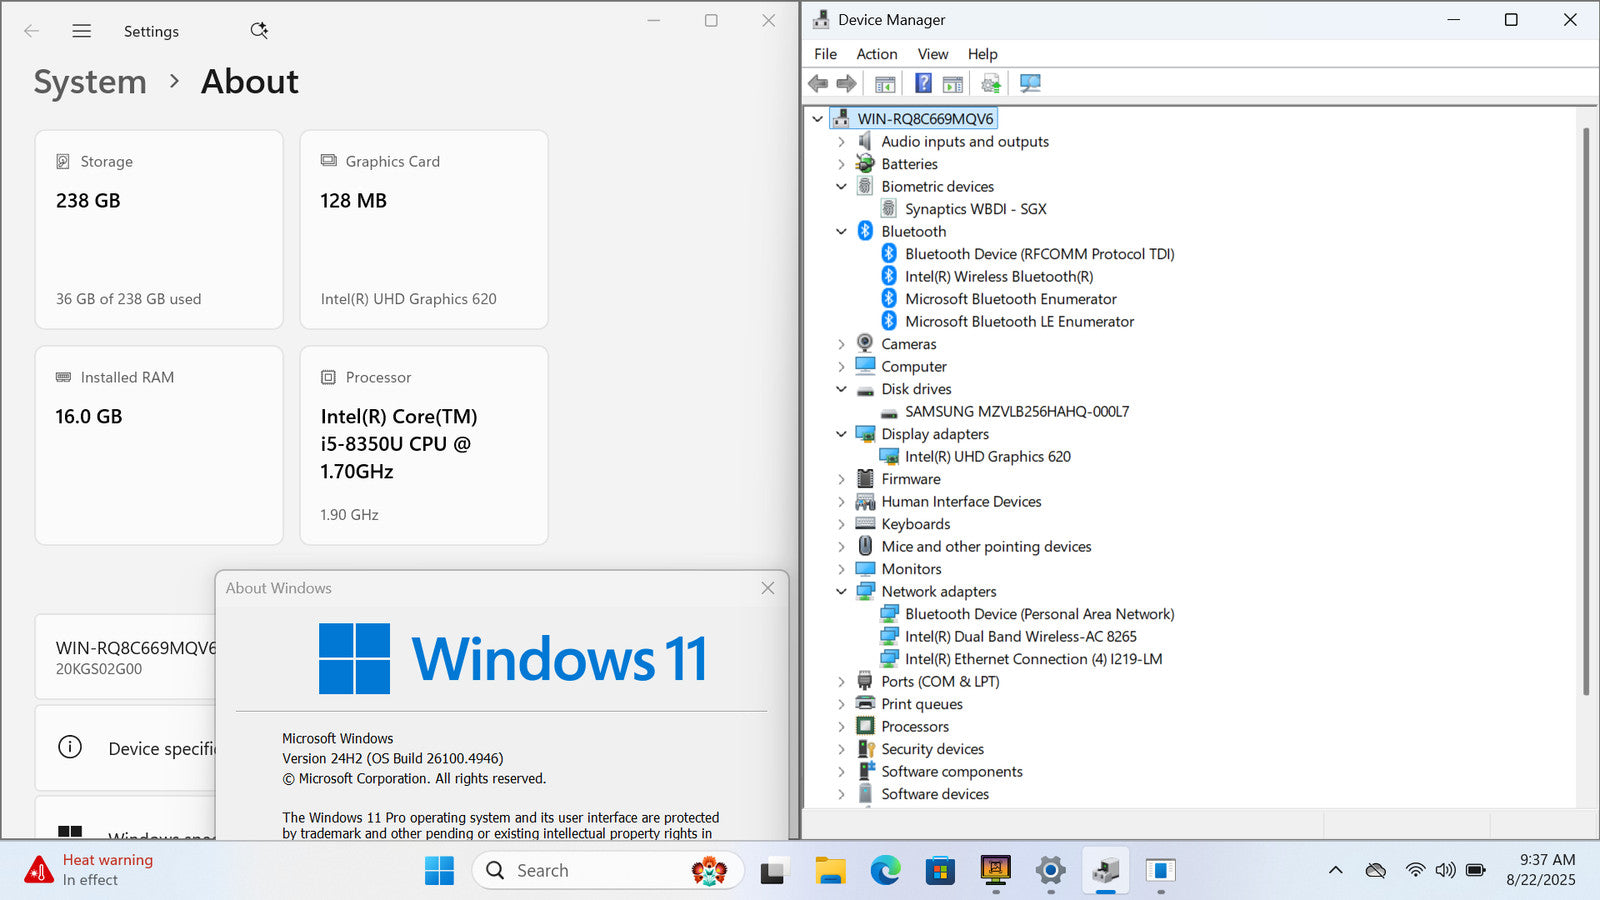Collapse the Network adapters category

tap(841, 592)
